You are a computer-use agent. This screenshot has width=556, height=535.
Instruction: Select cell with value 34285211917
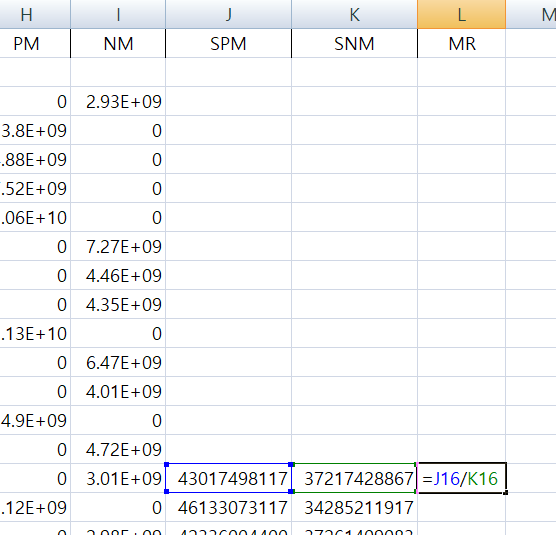coord(354,507)
